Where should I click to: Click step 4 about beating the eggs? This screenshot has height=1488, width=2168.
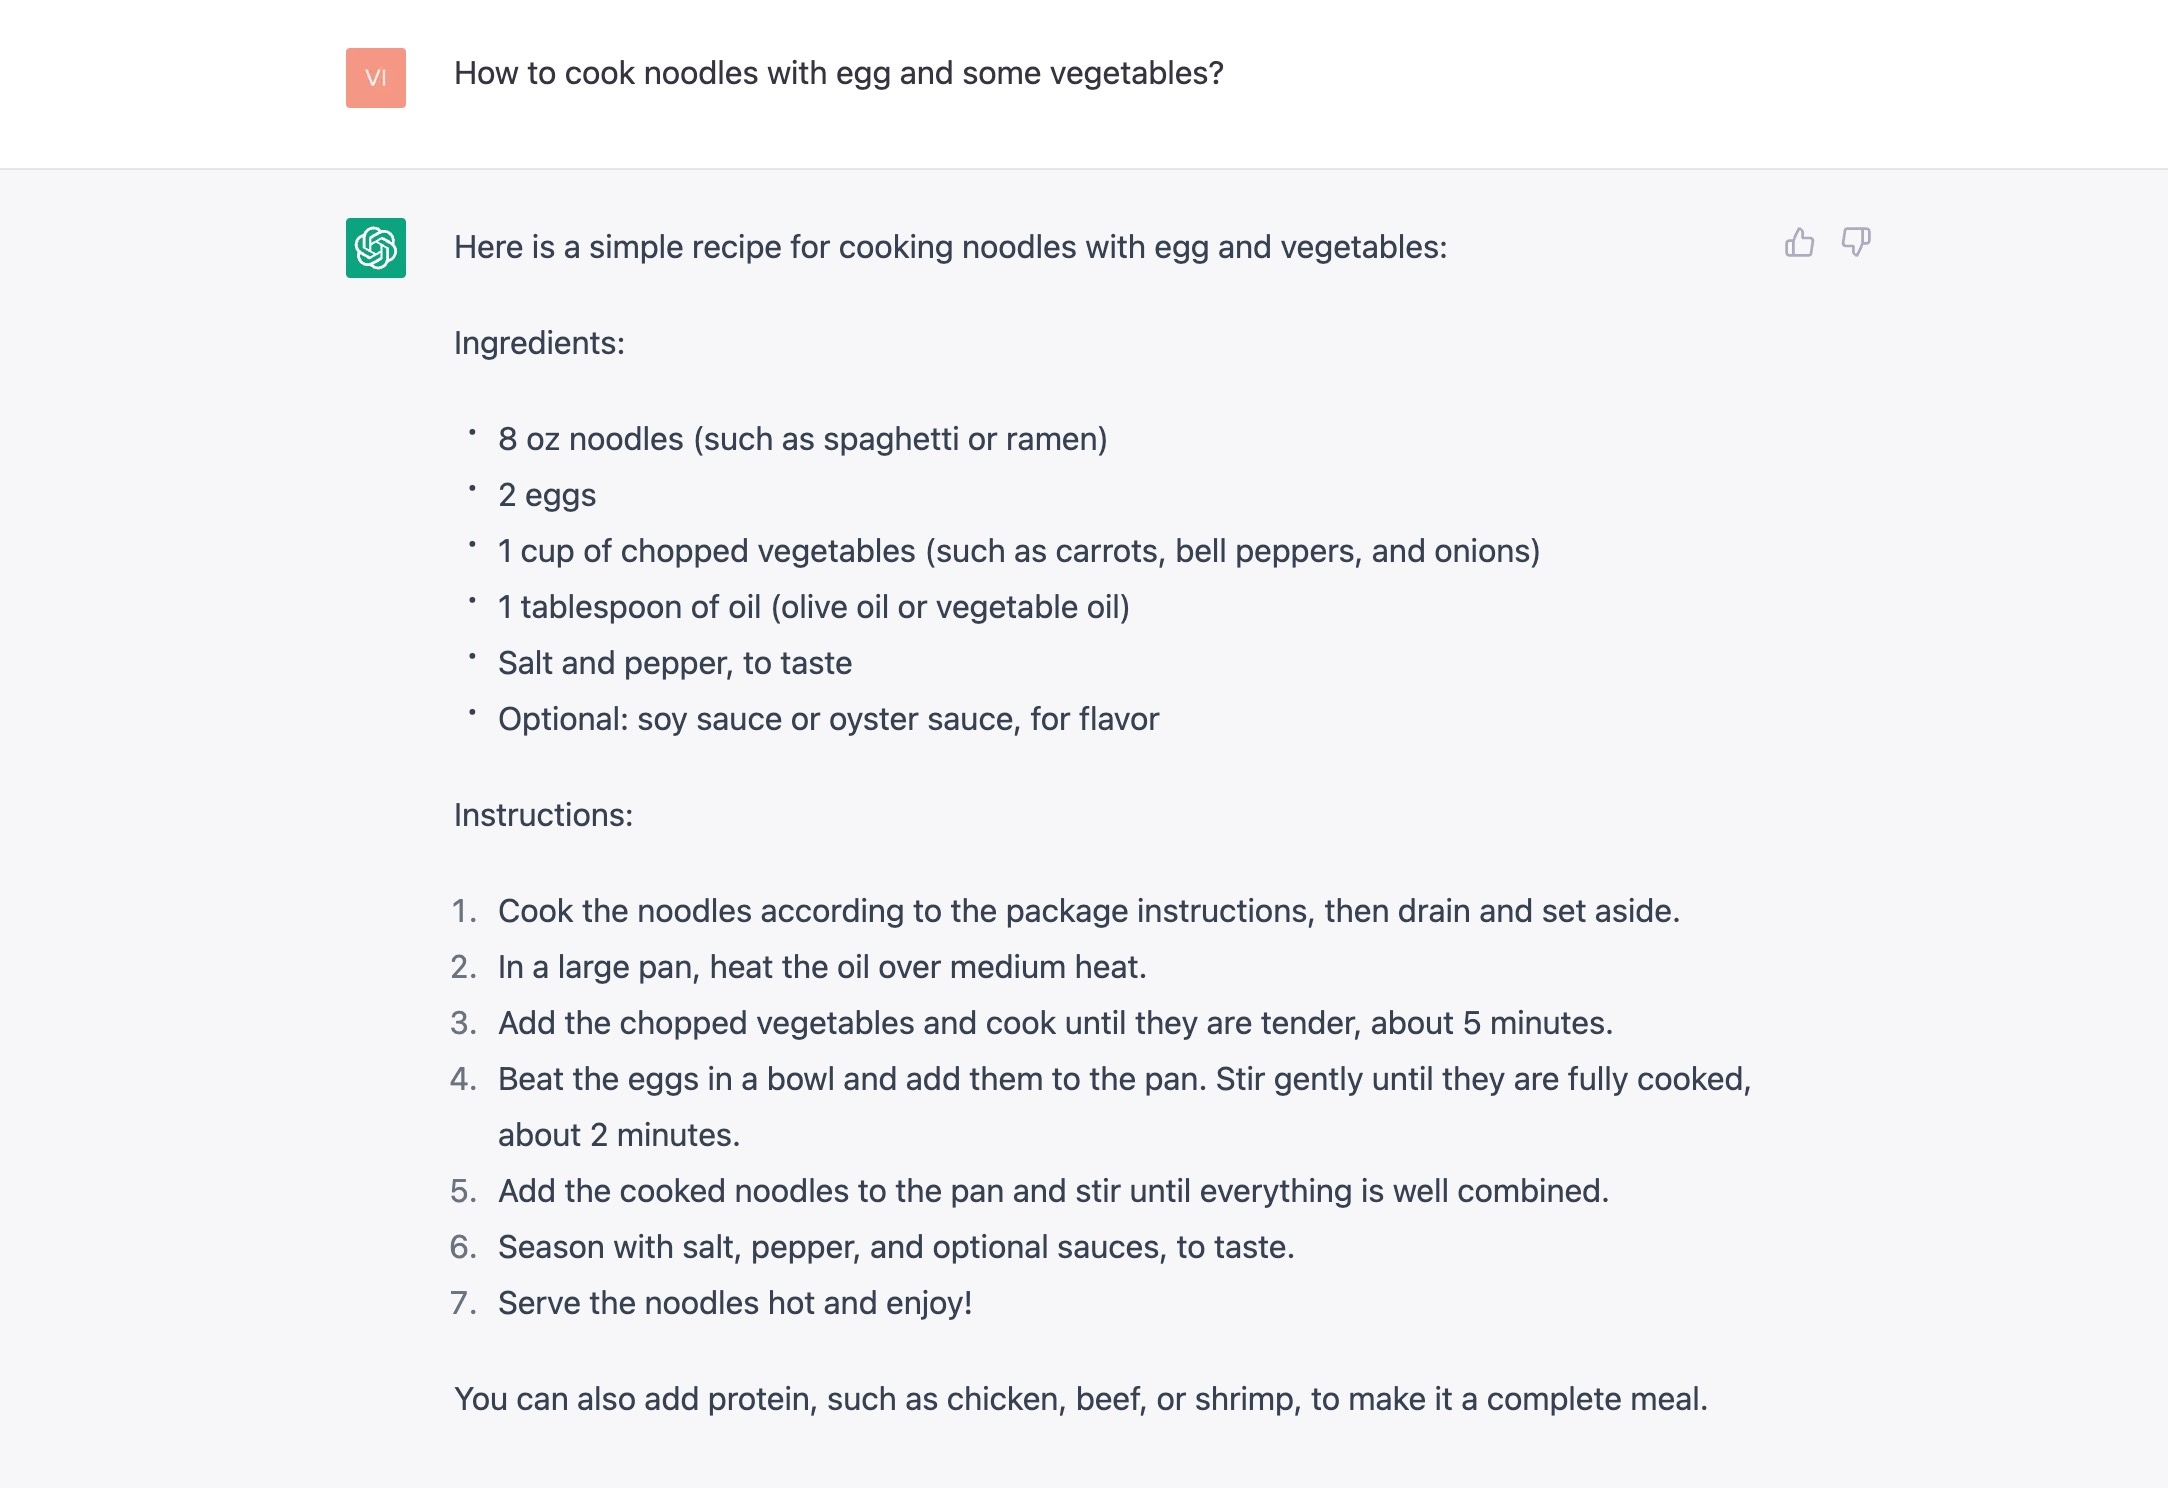[1124, 1079]
